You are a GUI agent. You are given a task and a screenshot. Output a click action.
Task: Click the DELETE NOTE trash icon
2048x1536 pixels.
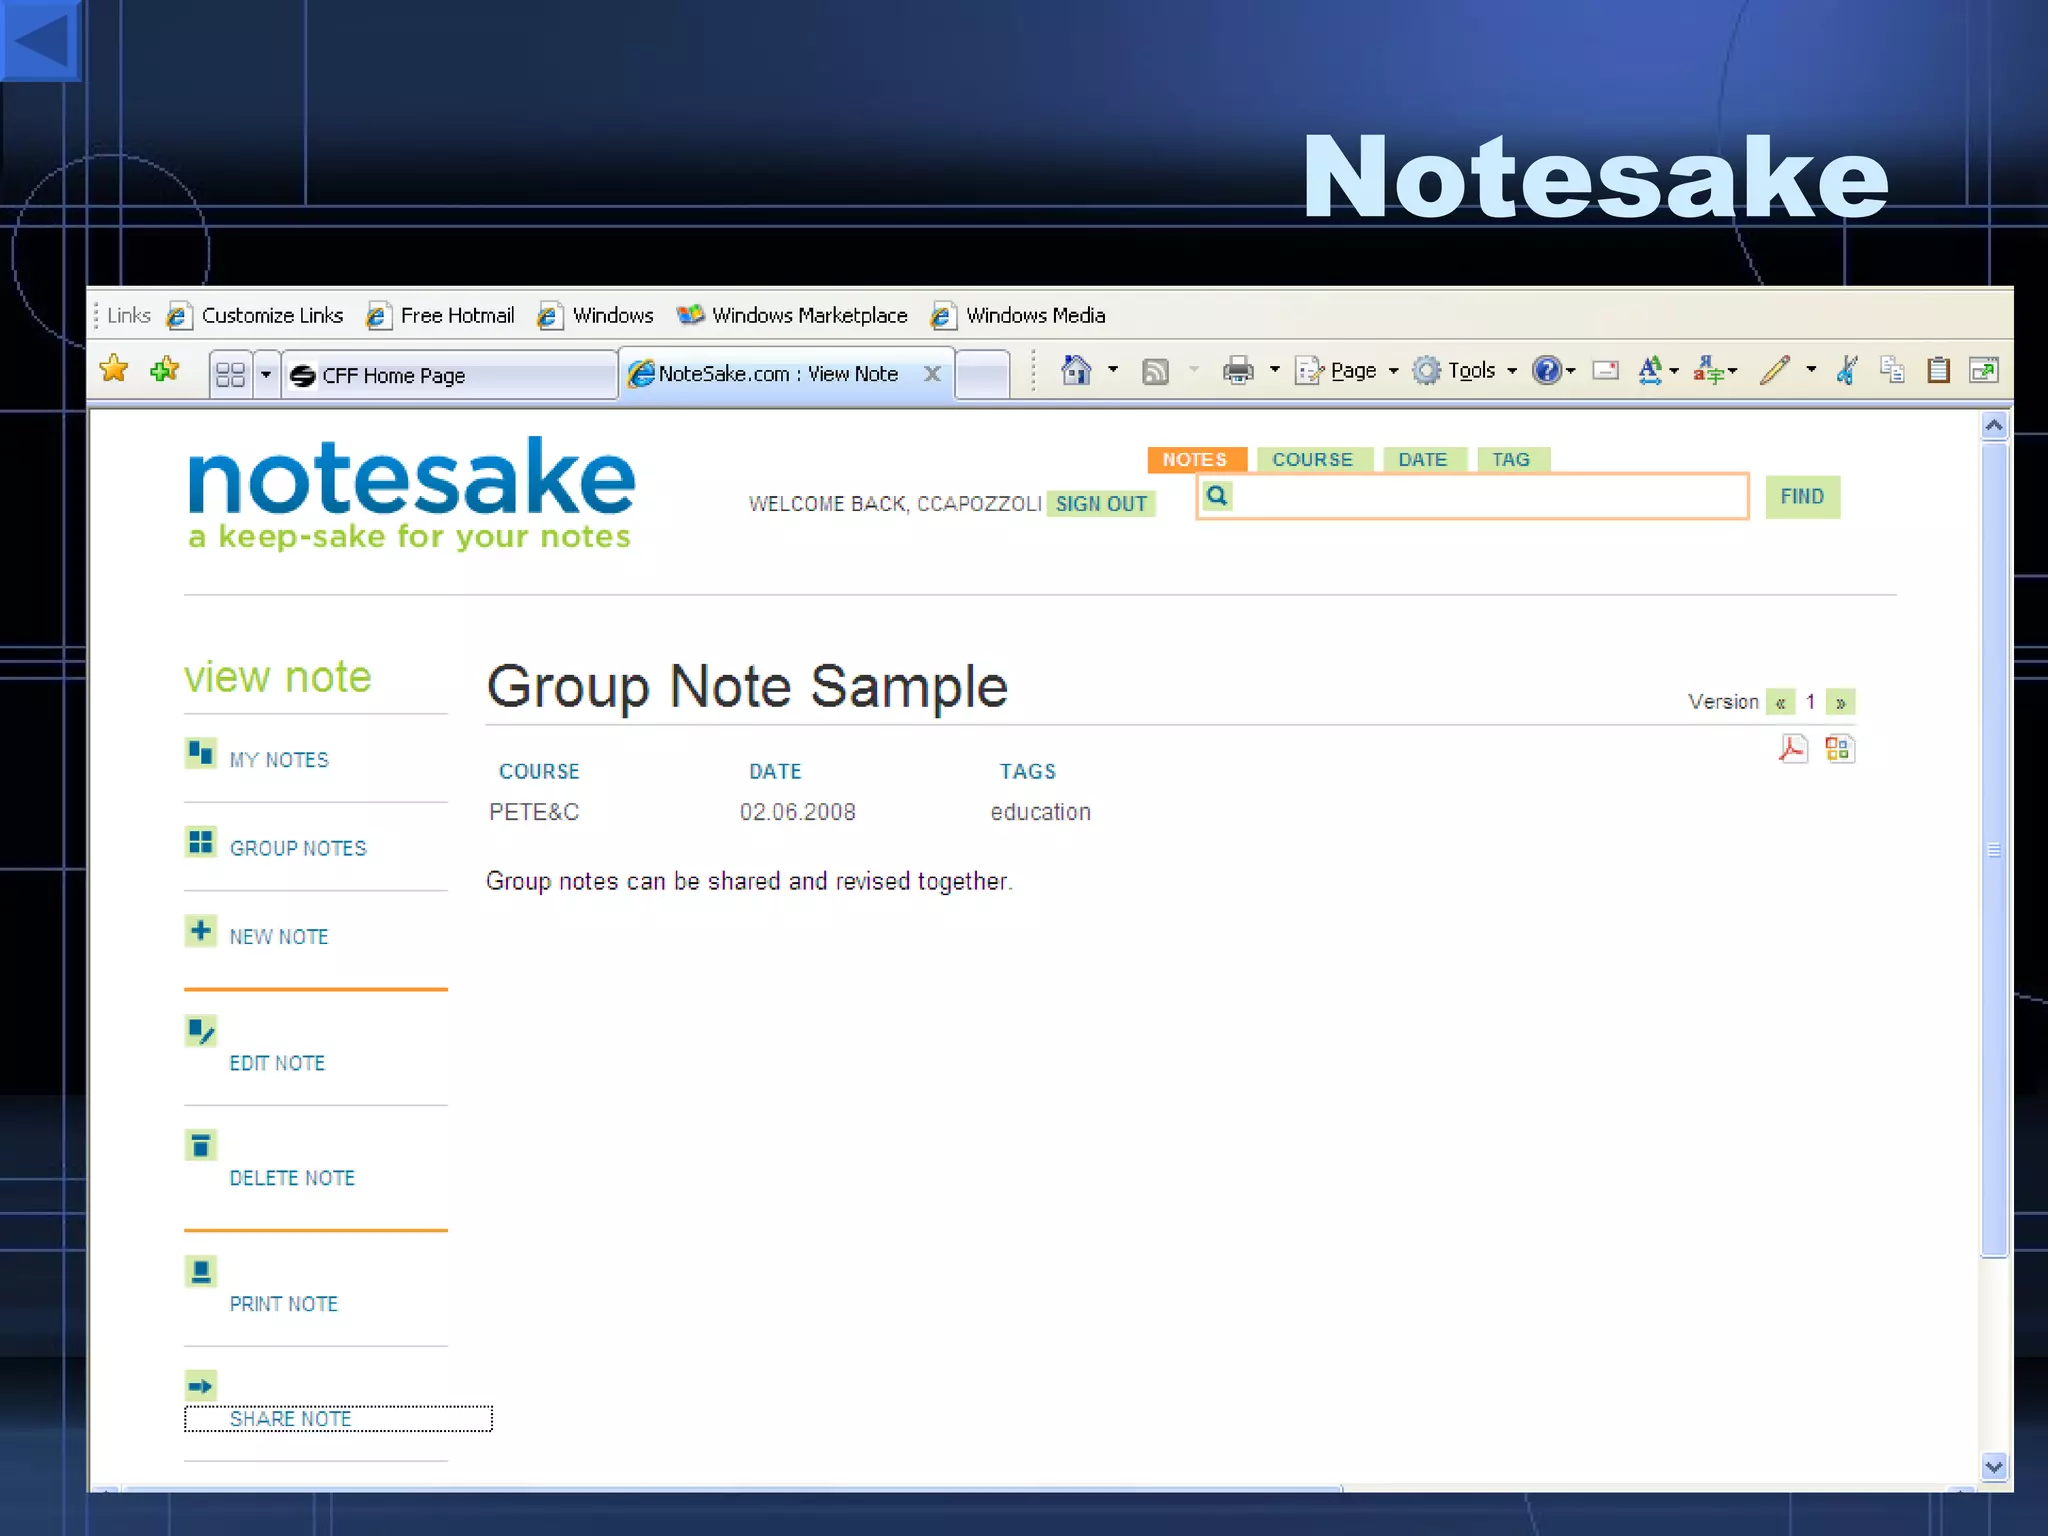pos(200,1145)
